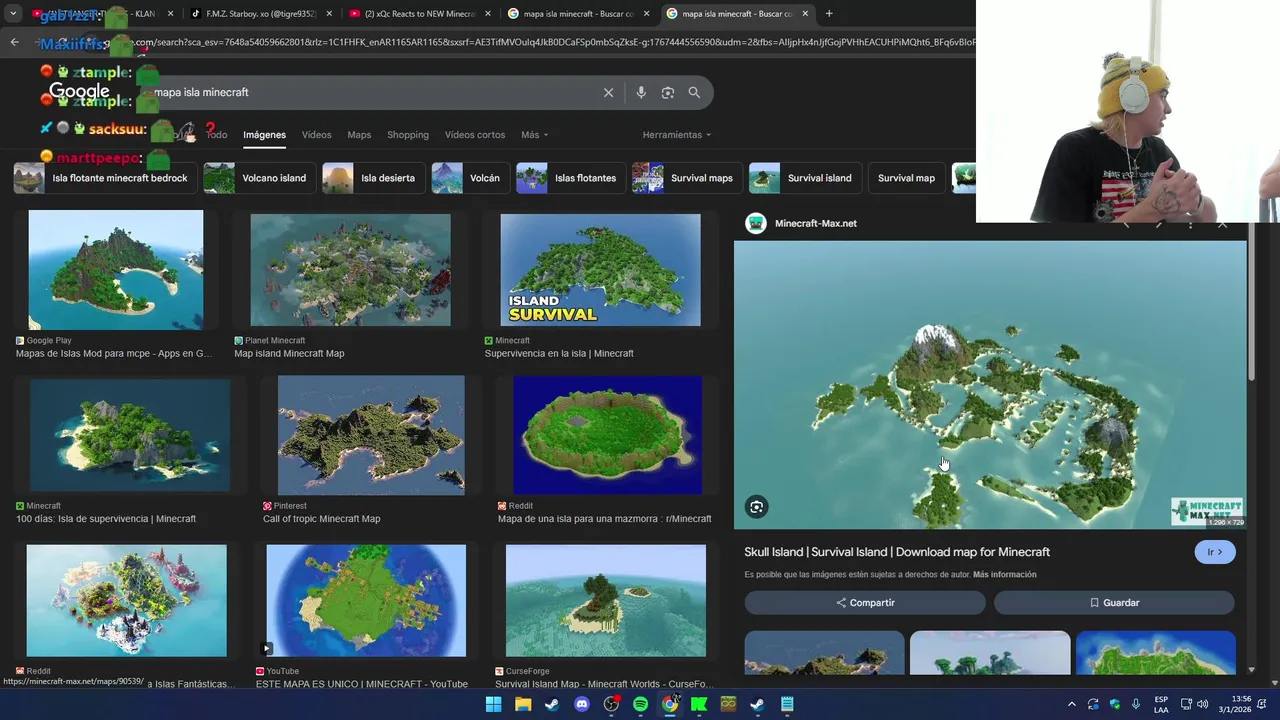Select the Survival island filter chip
Viewport: 1280px width, 720px height.
coord(806,178)
